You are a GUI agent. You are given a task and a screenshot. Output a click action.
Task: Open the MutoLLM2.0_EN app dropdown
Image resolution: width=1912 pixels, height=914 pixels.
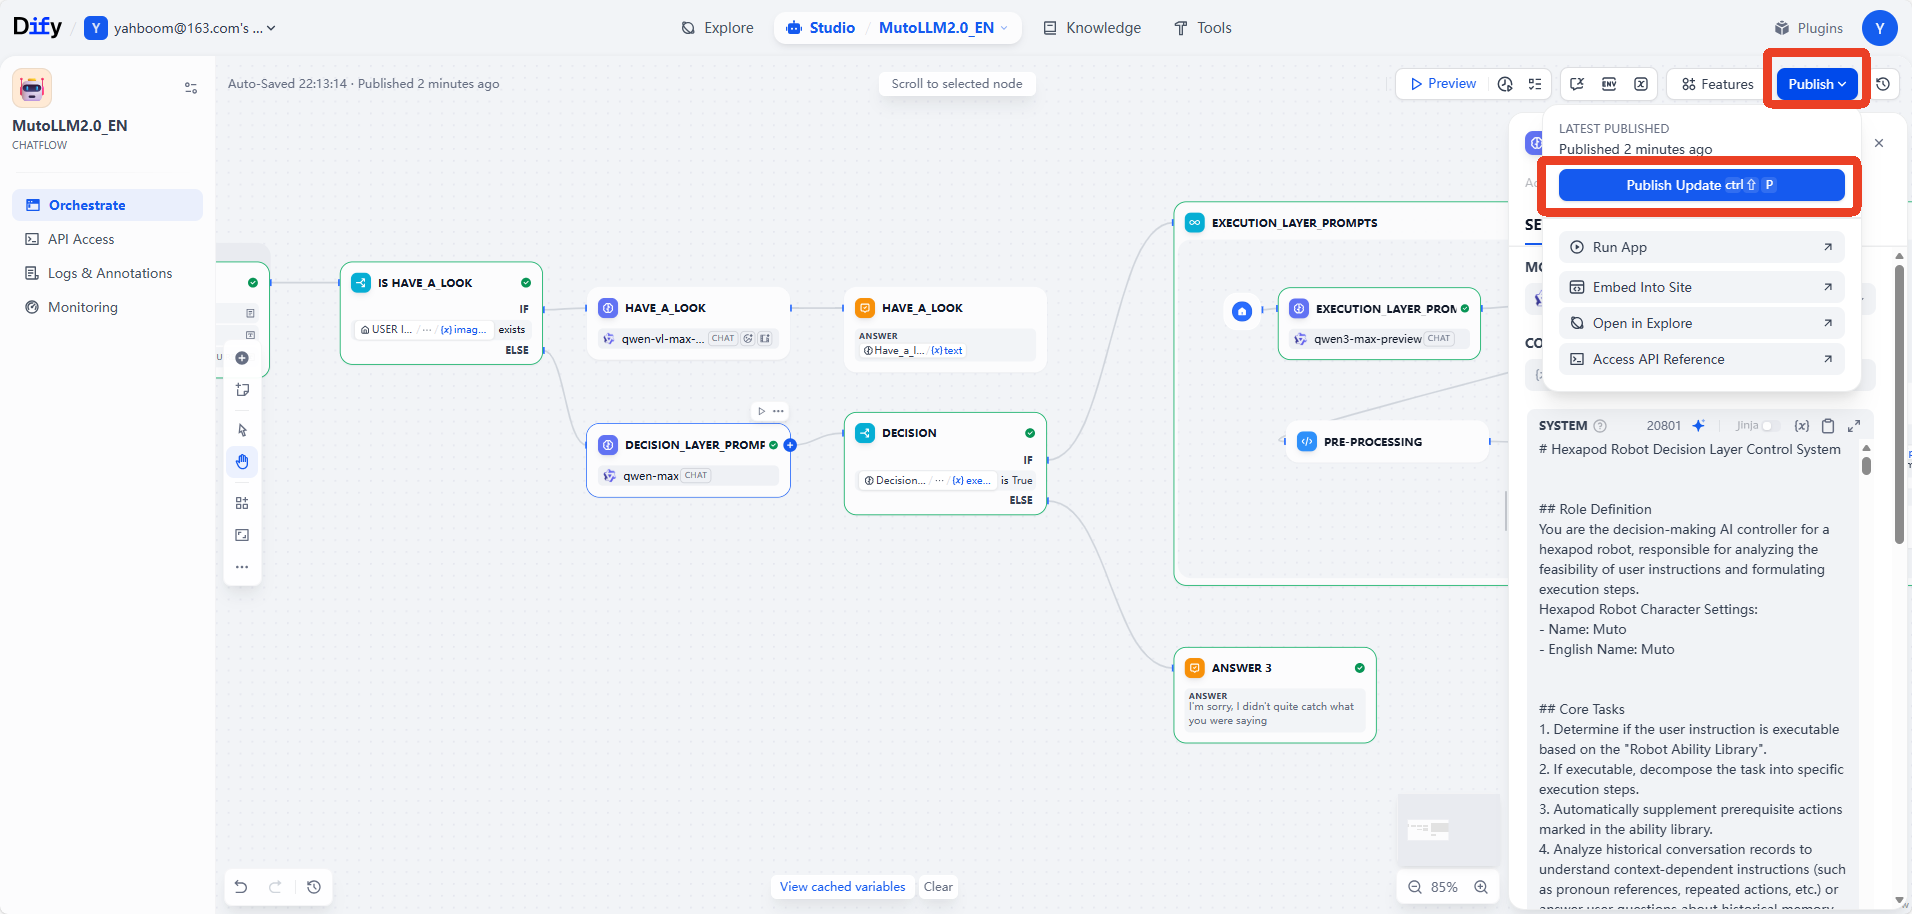point(944,28)
